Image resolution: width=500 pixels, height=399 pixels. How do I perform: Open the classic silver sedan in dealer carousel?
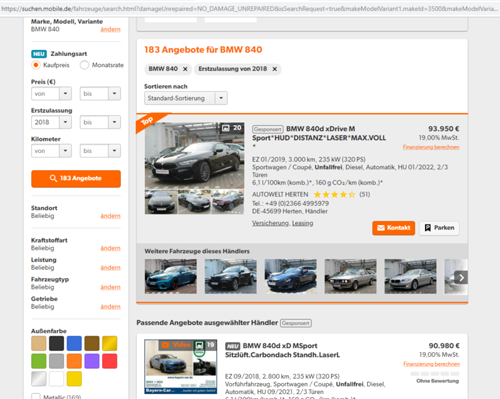click(350, 276)
